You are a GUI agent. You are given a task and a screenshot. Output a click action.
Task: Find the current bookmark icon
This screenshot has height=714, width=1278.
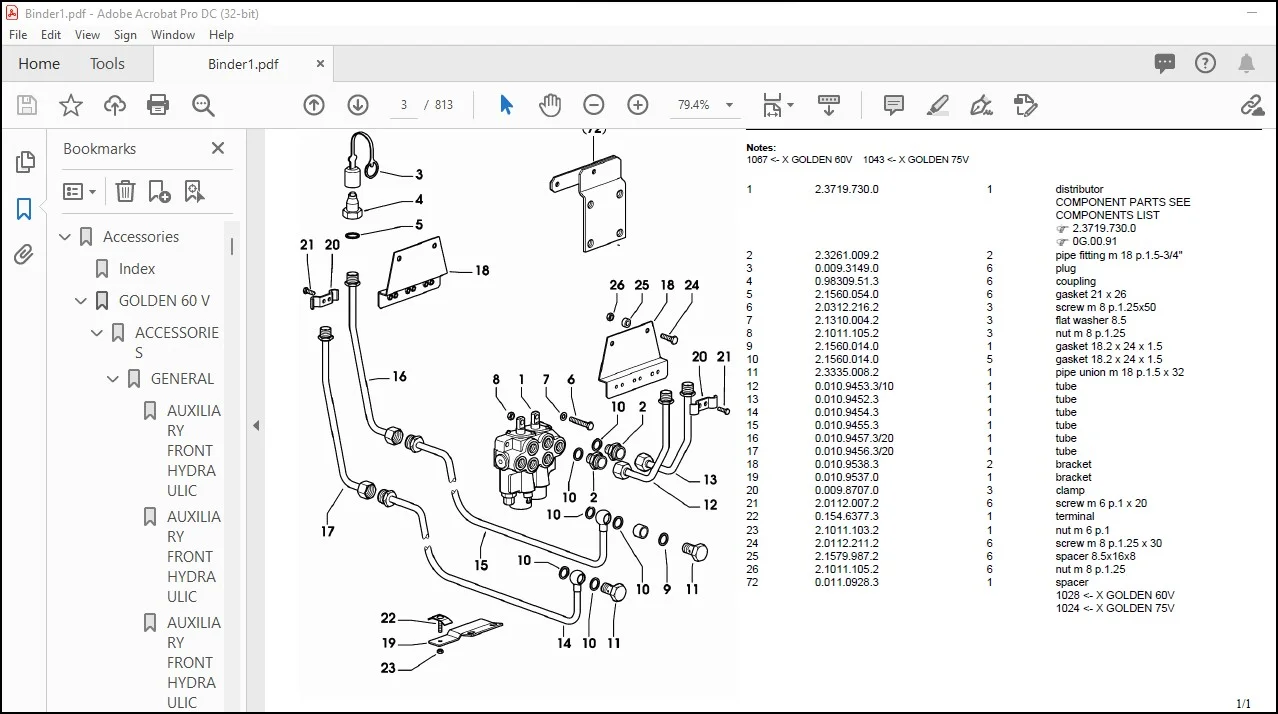pyautogui.click(x=194, y=191)
